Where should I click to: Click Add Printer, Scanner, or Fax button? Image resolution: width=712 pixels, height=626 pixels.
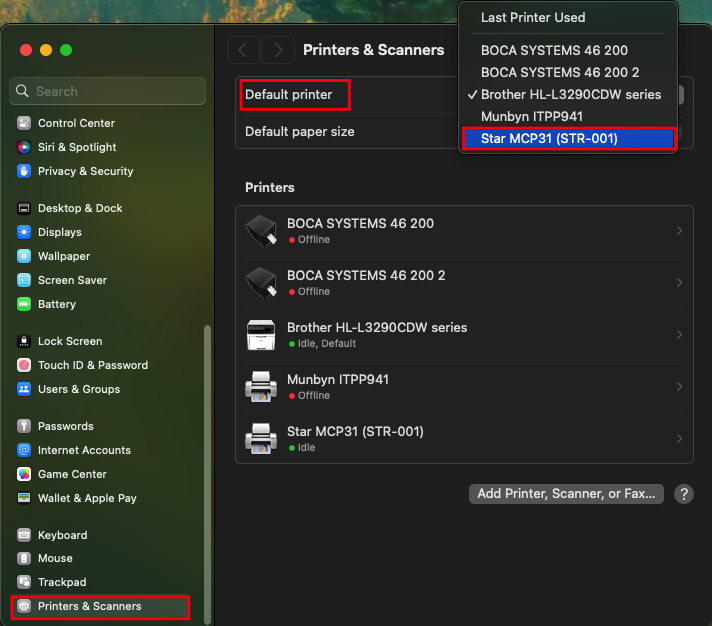[566, 494]
